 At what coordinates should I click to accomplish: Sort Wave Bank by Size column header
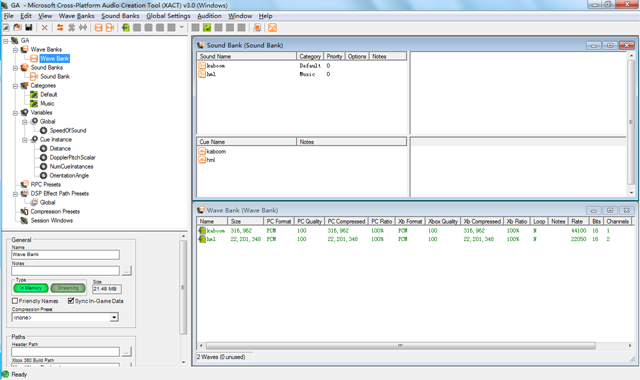246,221
